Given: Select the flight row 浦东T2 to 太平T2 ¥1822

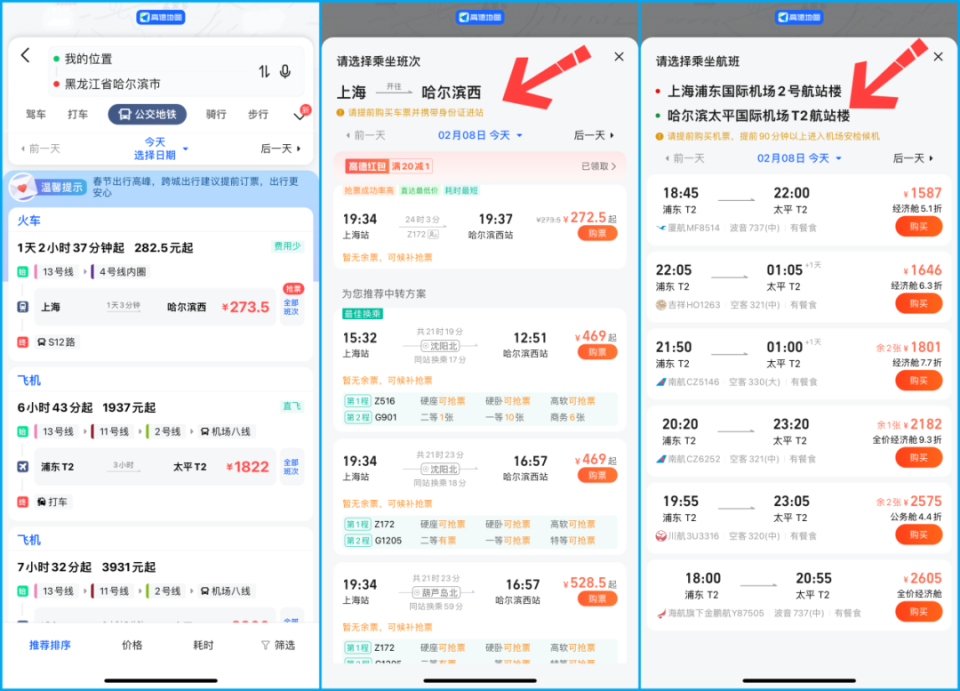Looking at the screenshot, I should coord(155,466).
